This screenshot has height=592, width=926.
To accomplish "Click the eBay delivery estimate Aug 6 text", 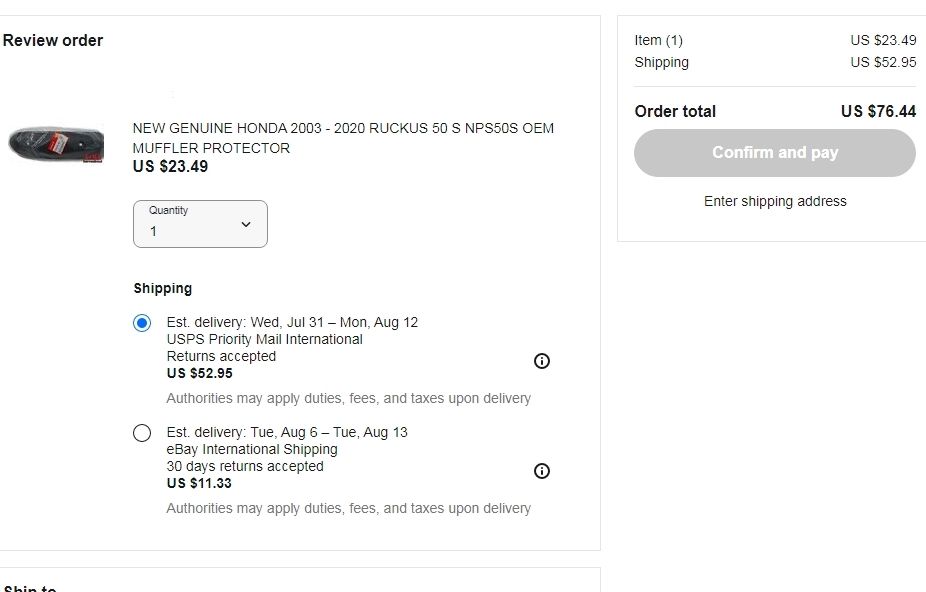I will (287, 432).
